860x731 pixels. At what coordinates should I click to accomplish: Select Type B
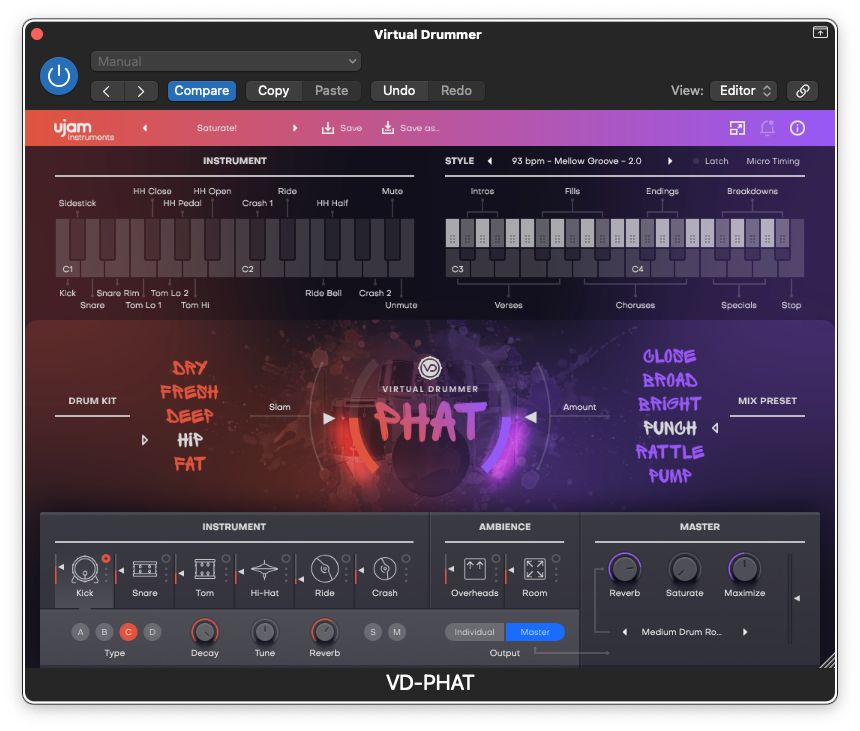point(104,632)
